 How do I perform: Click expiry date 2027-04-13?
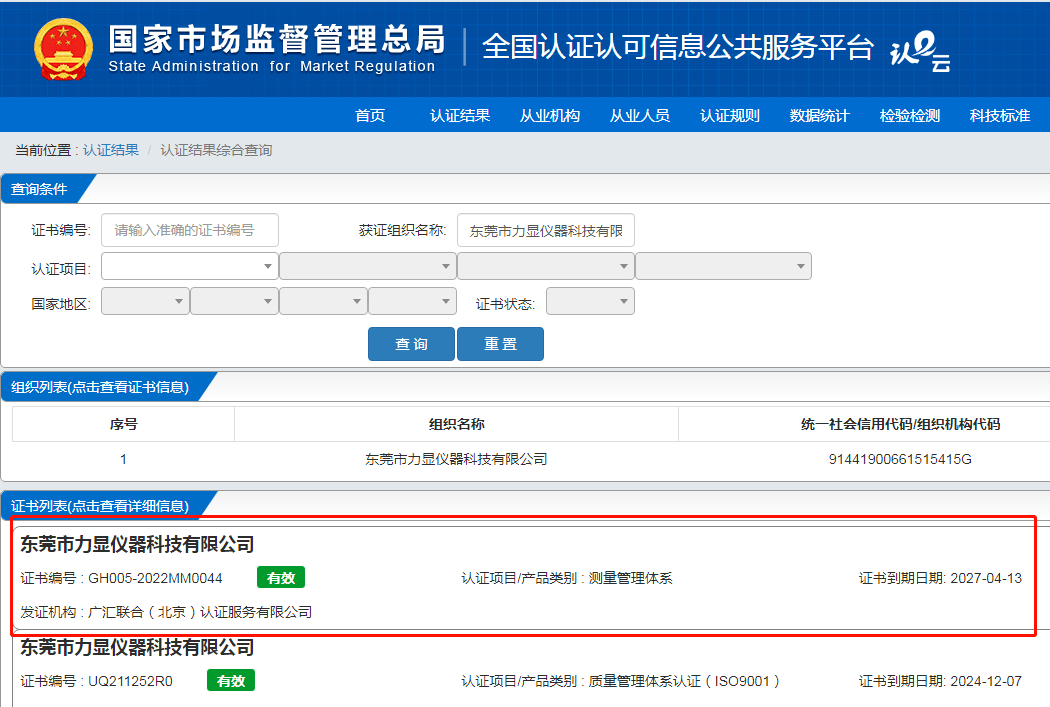pos(986,578)
